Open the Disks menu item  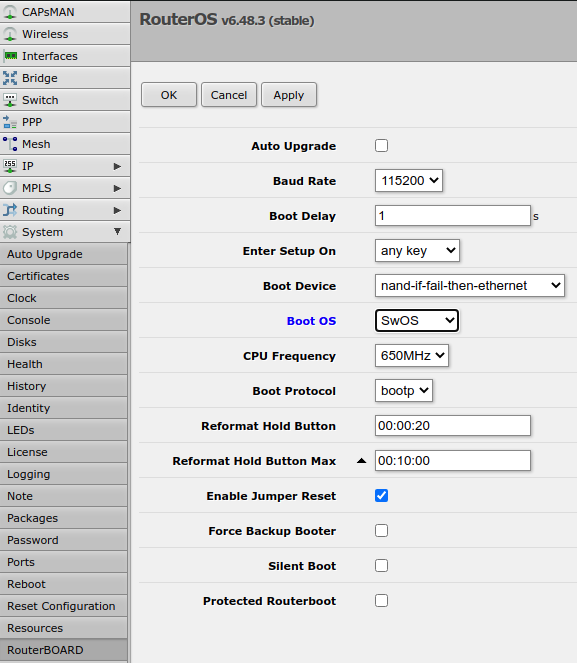63,342
